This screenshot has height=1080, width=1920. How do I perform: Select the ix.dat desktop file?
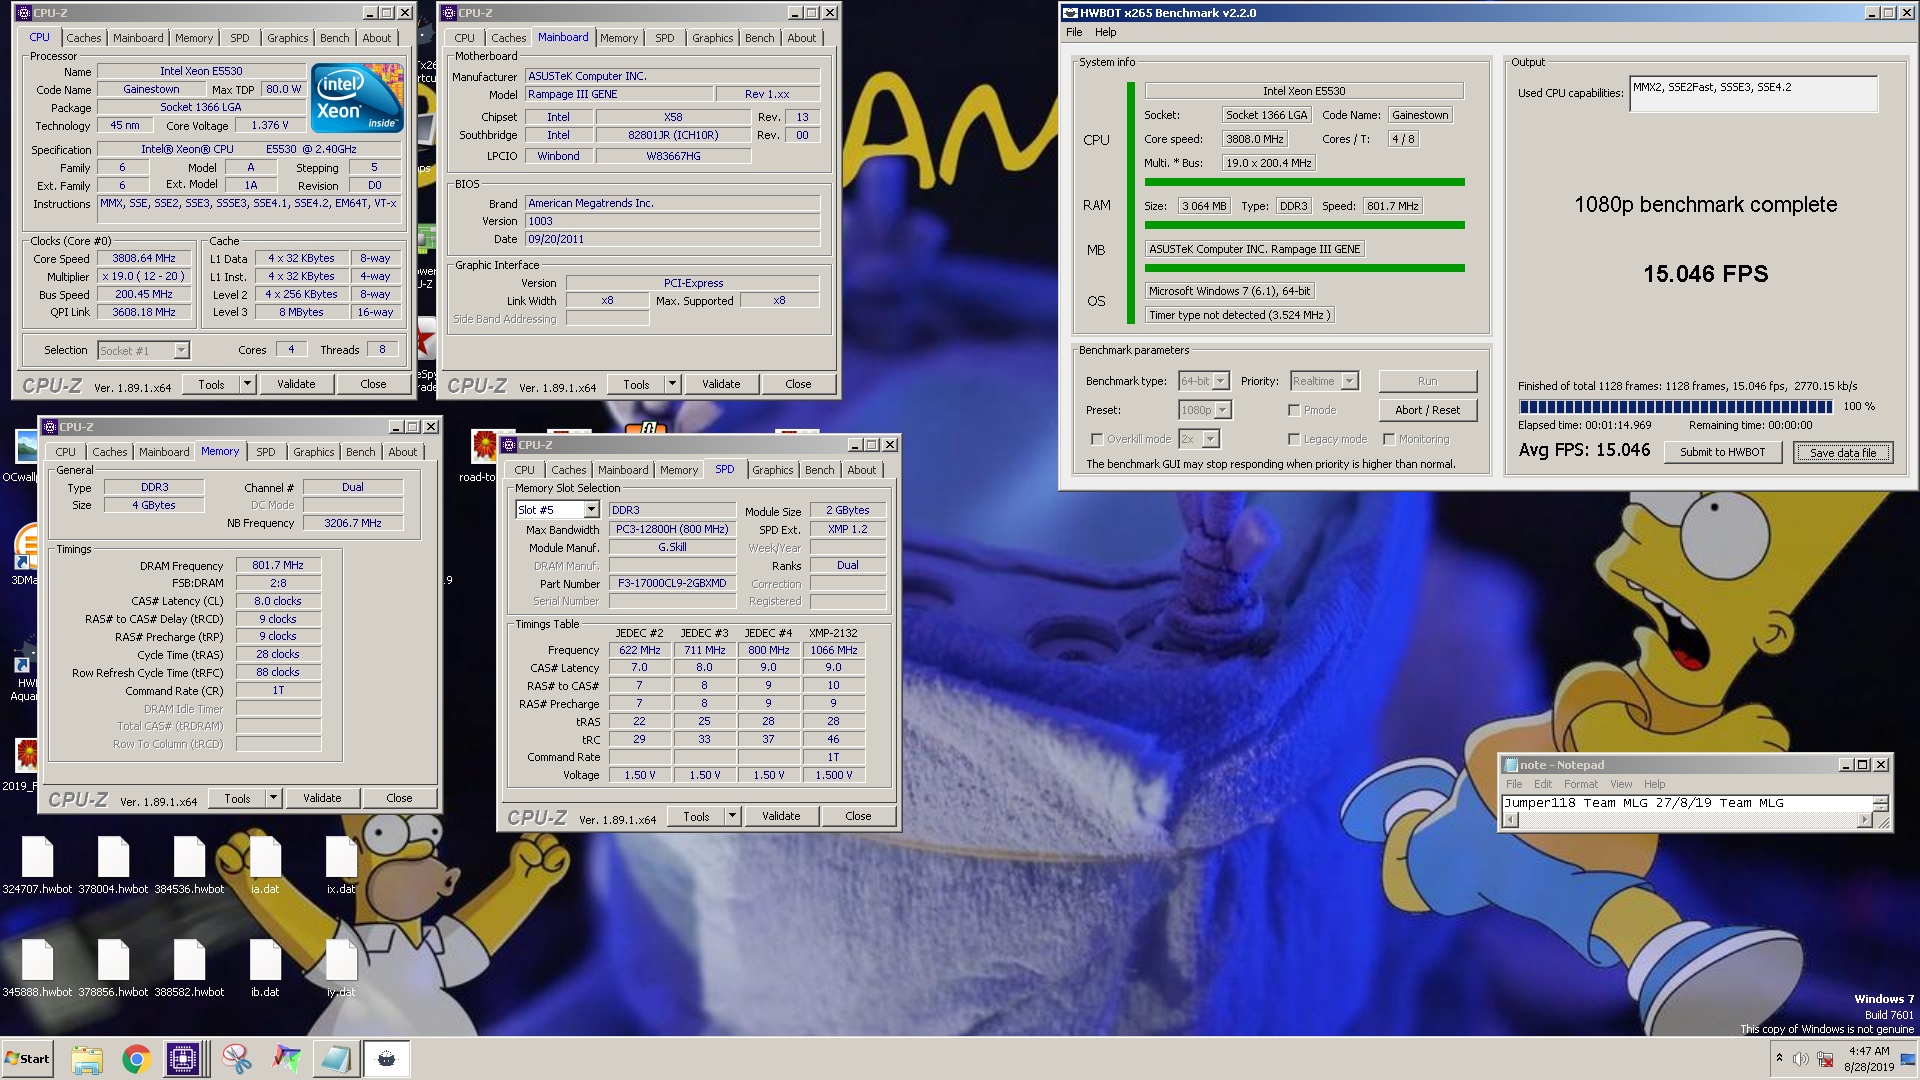pyautogui.click(x=341, y=865)
